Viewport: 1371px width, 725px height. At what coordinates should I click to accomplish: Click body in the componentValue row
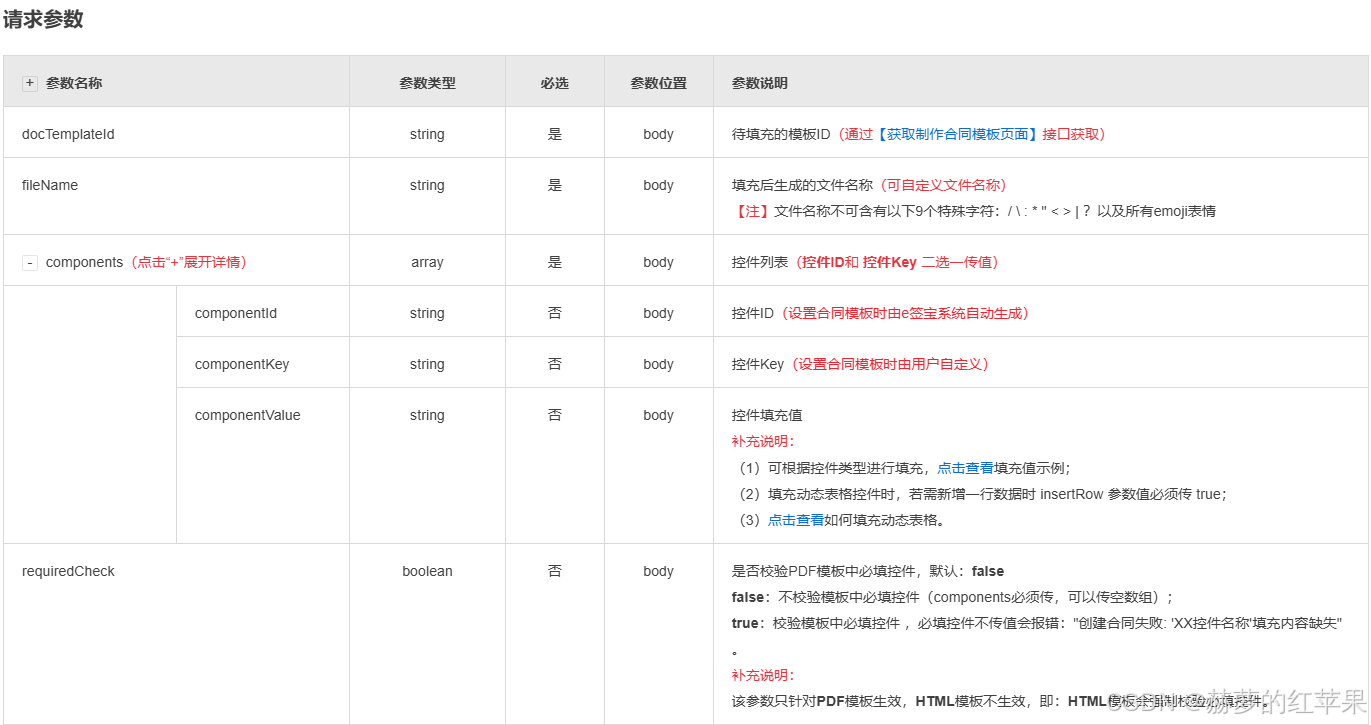(658, 415)
